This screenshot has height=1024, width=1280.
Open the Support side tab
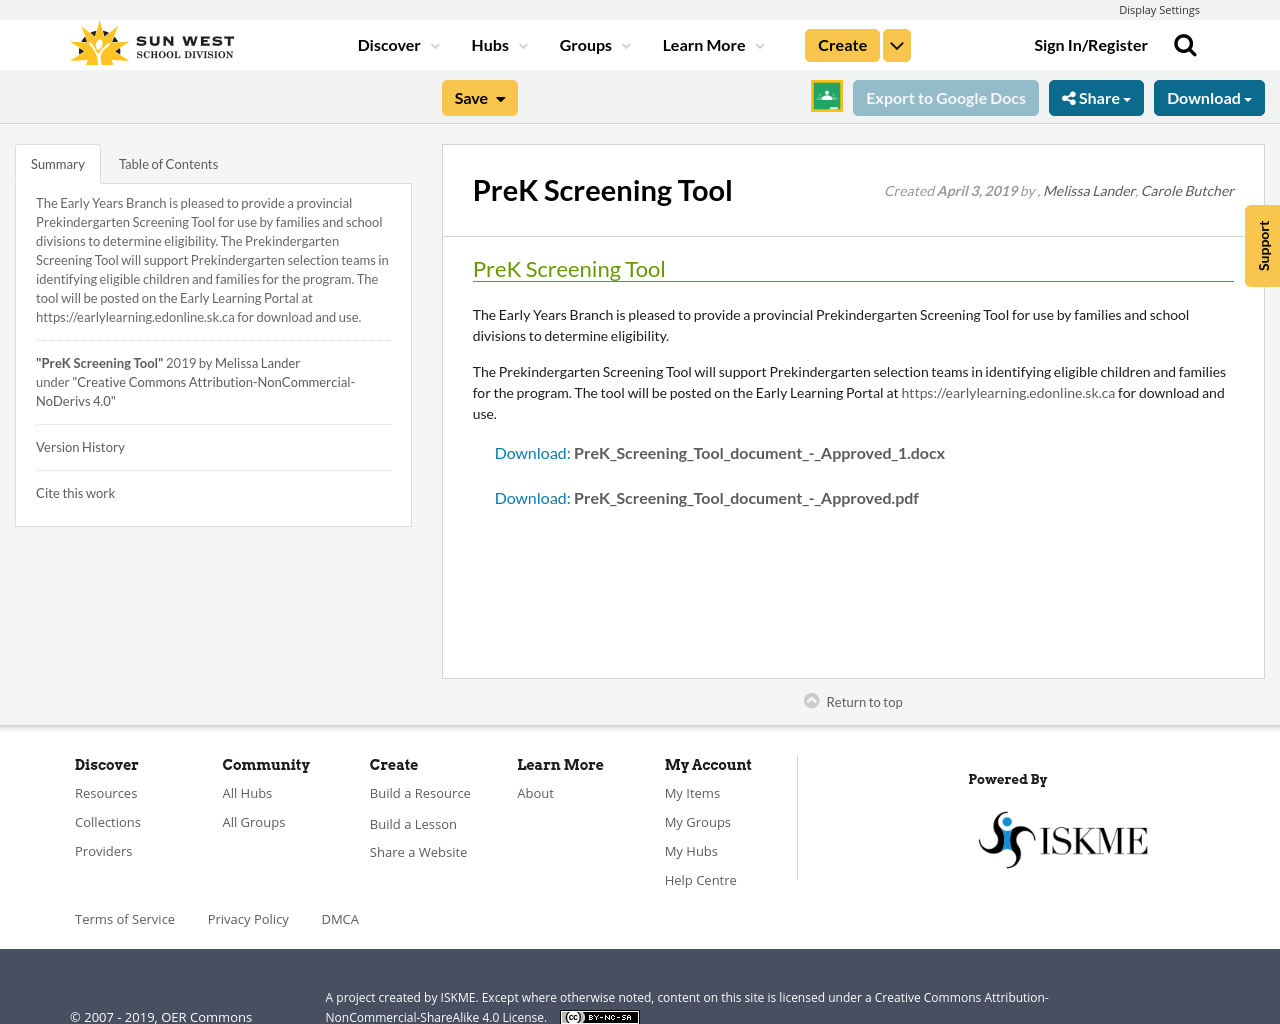[1262, 246]
